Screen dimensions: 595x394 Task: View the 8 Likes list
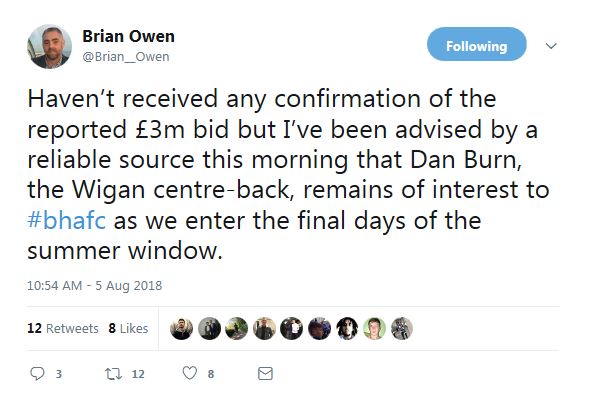click(x=128, y=328)
